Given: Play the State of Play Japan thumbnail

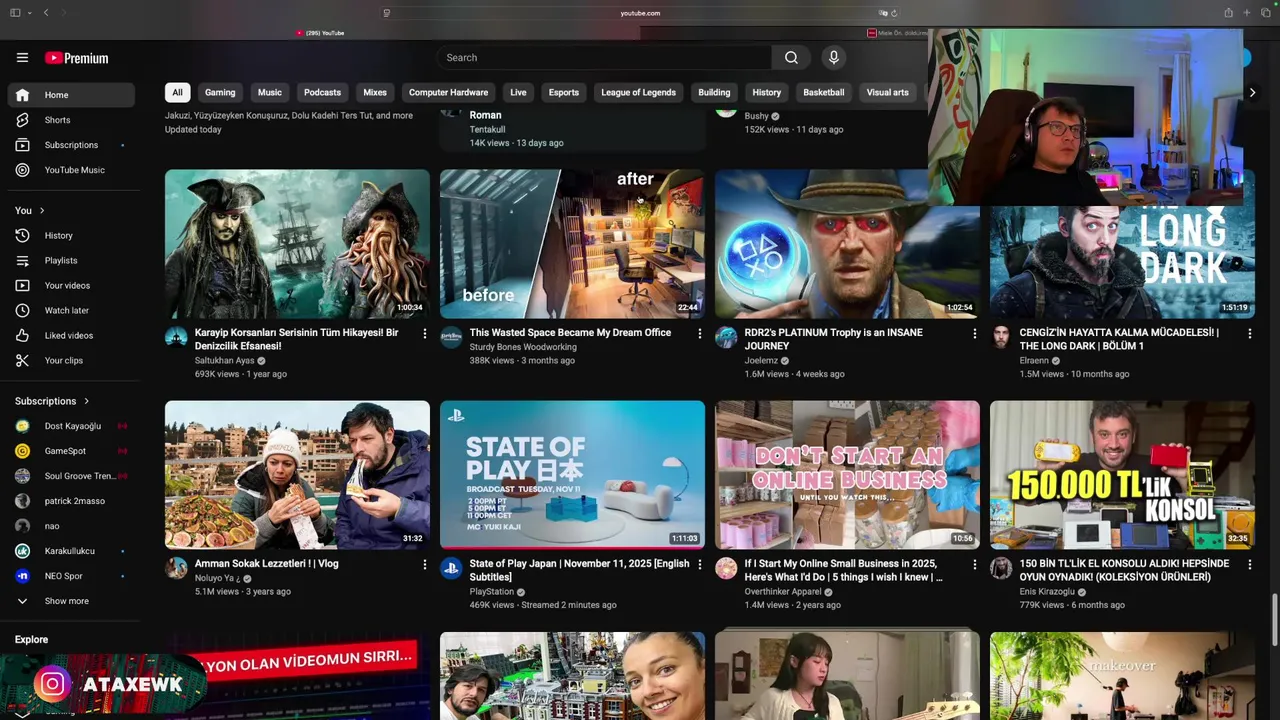Looking at the screenshot, I should click(x=572, y=475).
